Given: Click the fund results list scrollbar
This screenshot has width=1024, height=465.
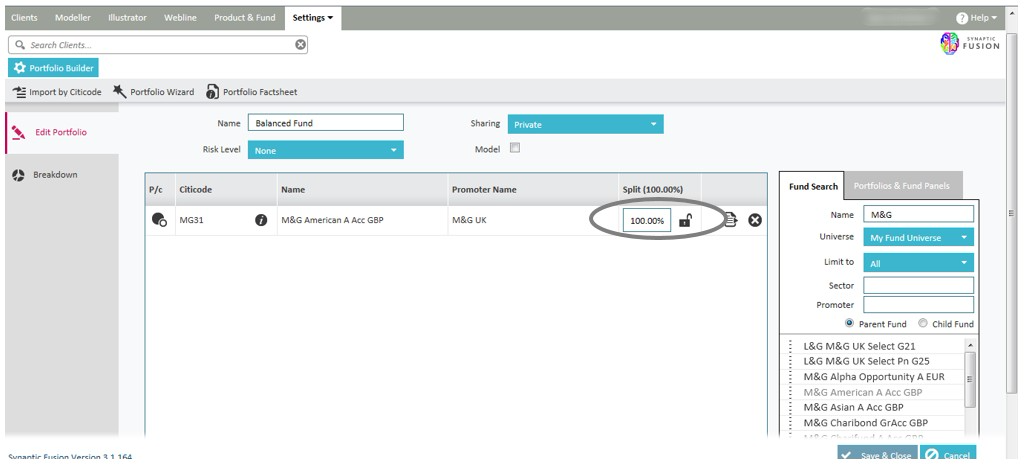Looking at the screenshot, I should pos(970,379).
